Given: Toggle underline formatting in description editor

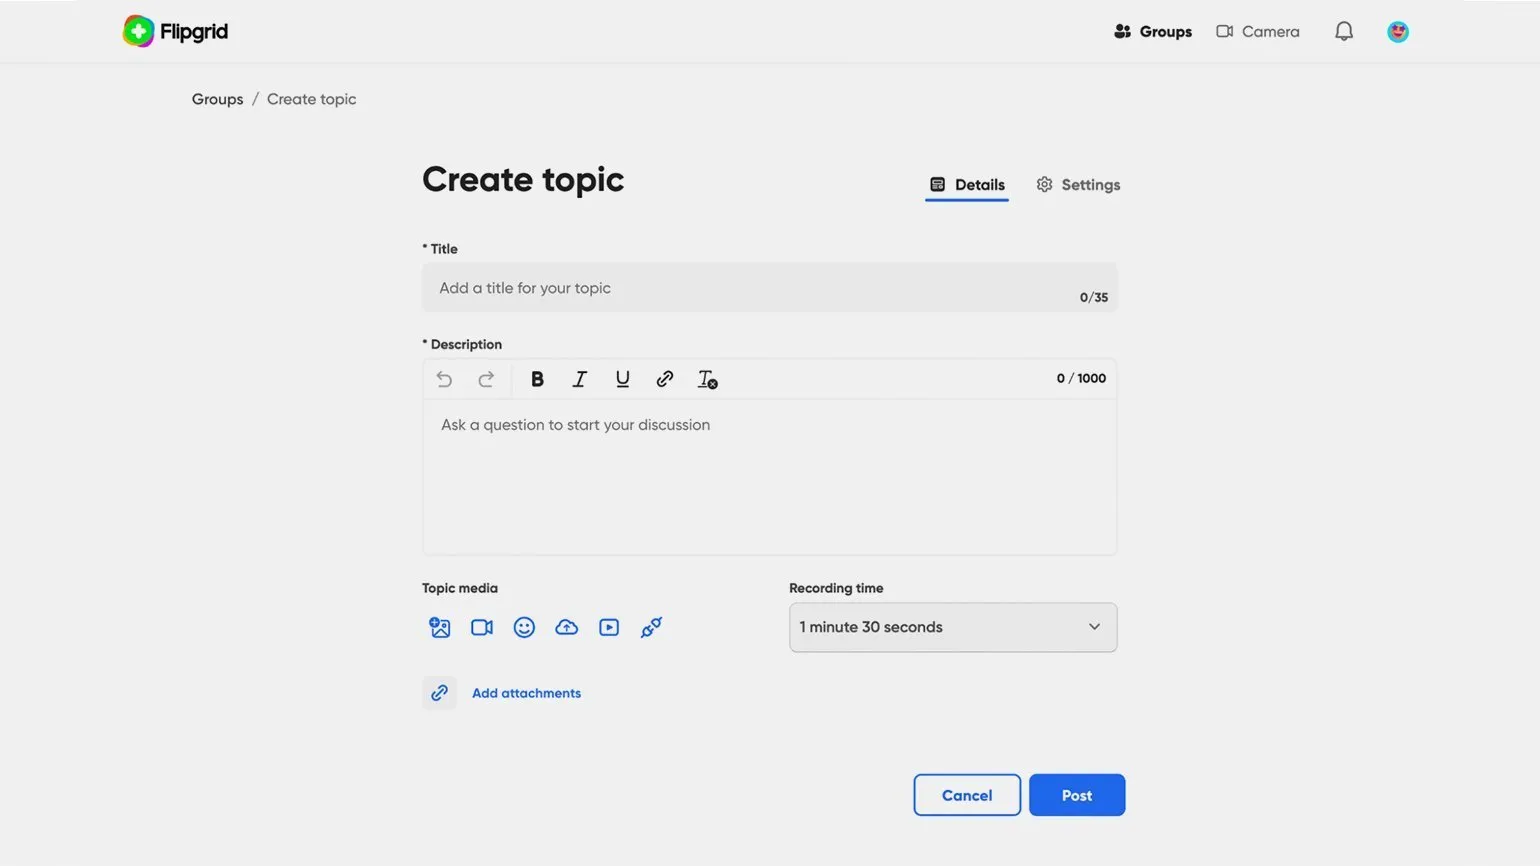Looking at the screenshot, I should 622,379.
